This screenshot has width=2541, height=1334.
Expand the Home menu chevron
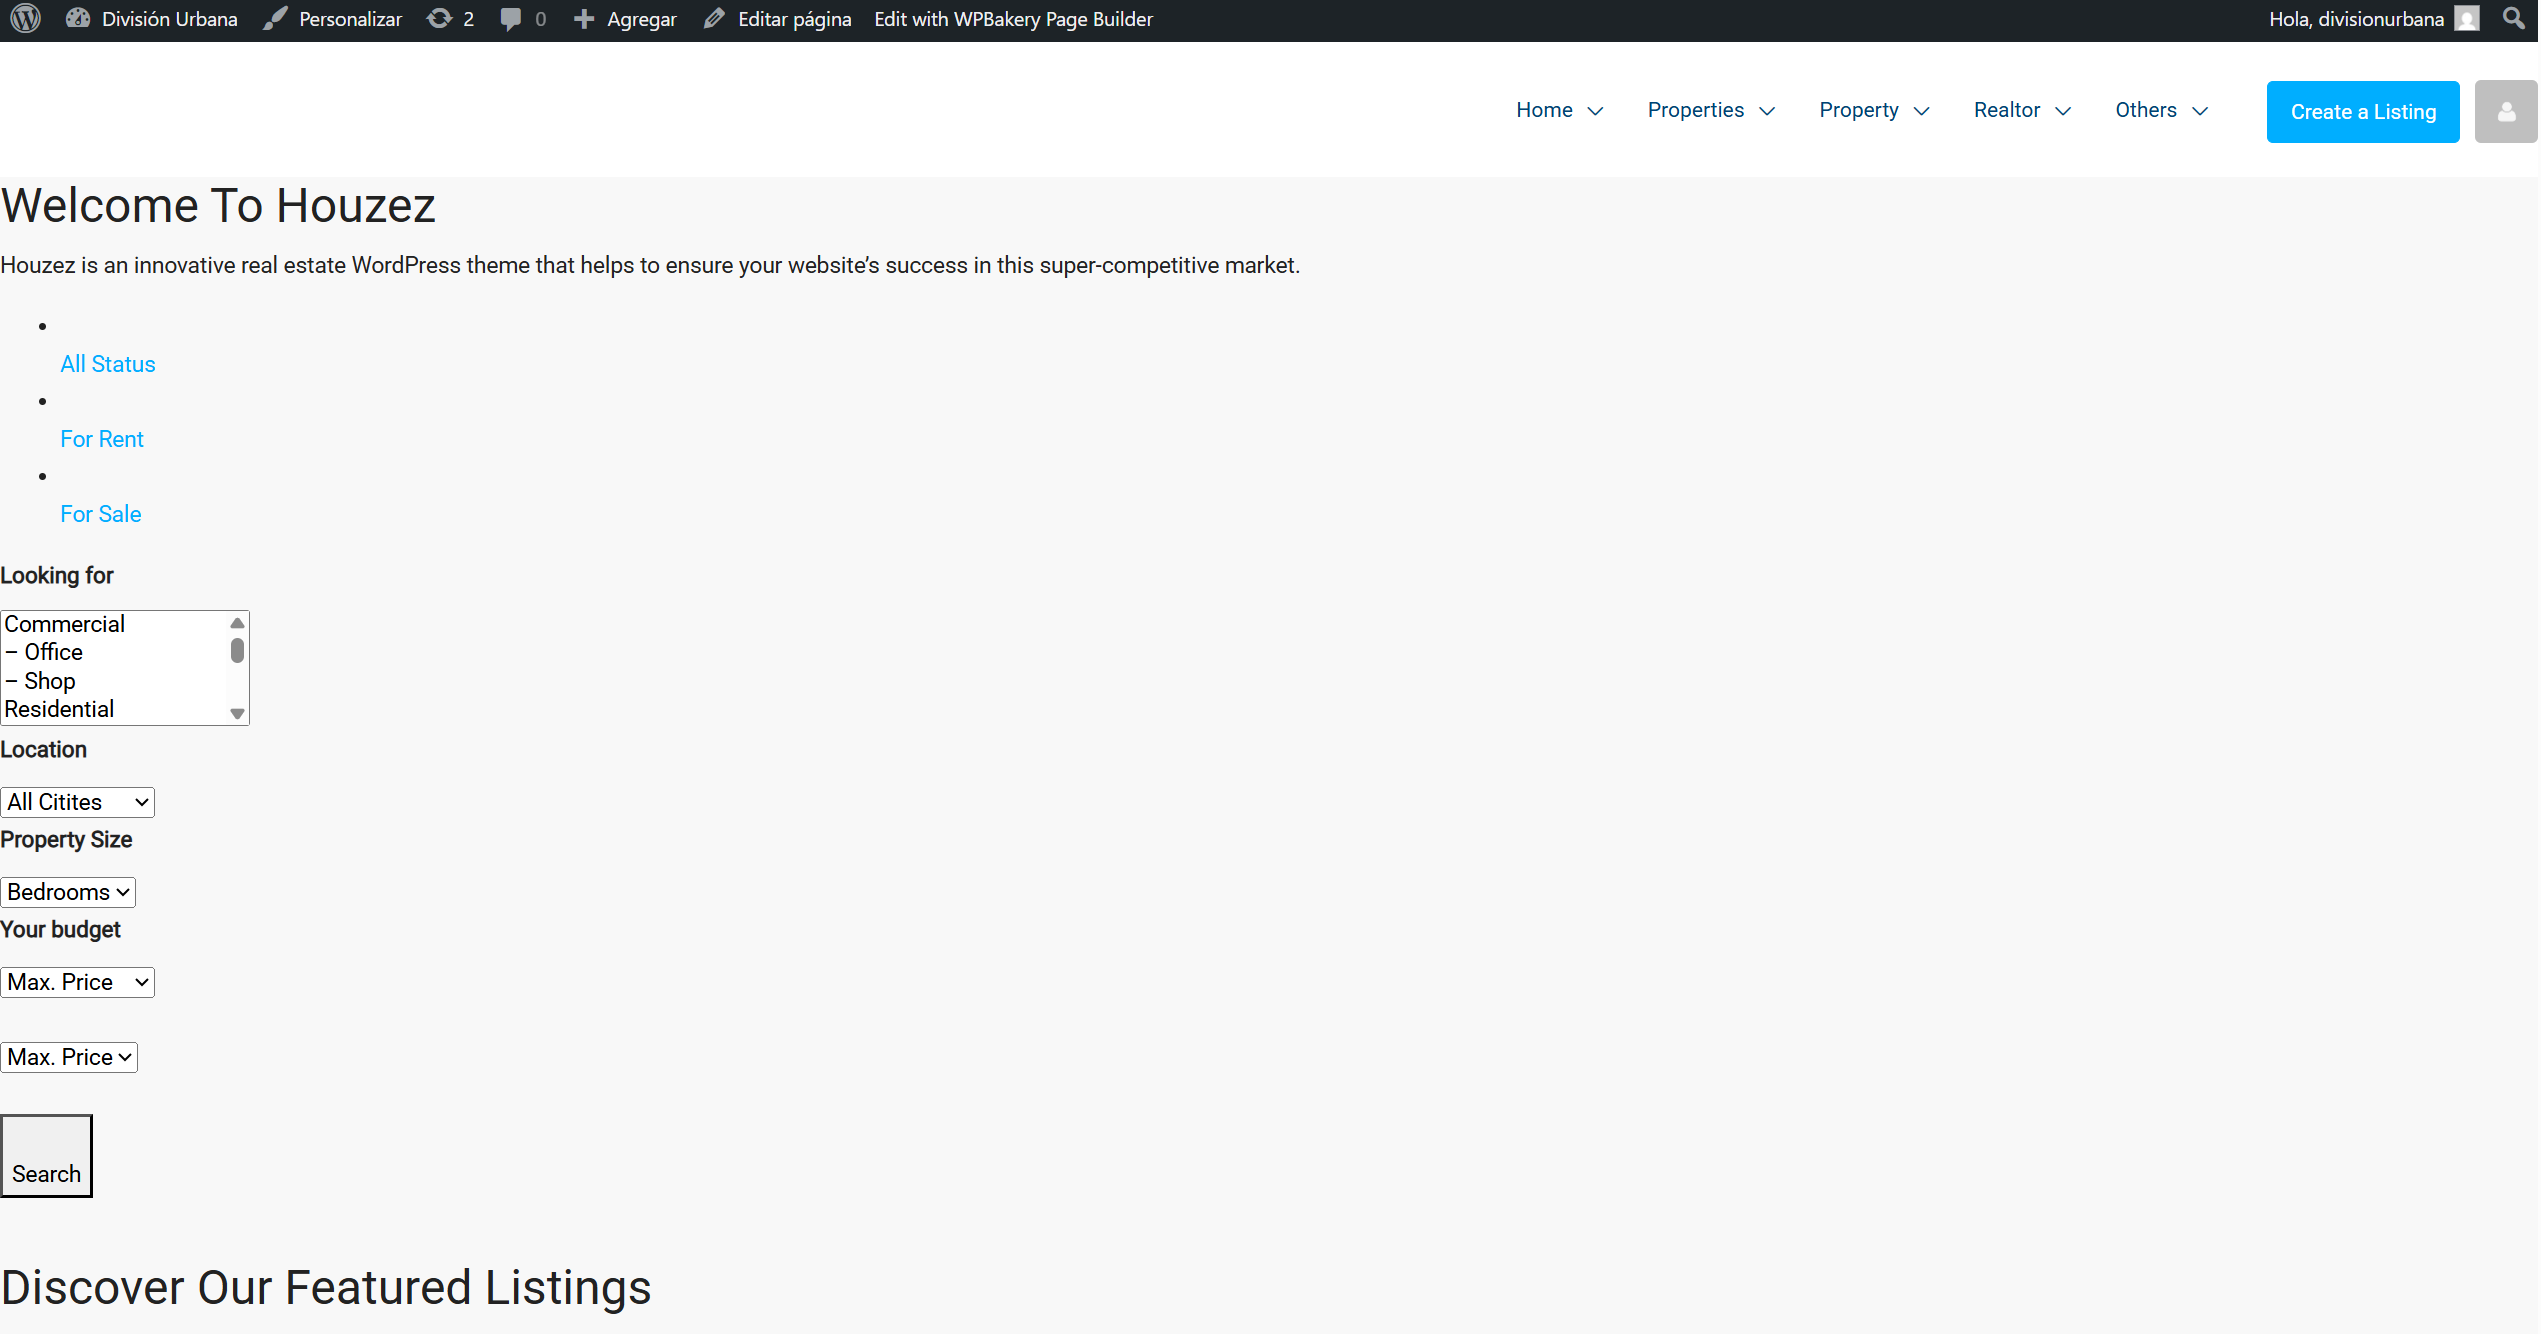[1596, 111]
